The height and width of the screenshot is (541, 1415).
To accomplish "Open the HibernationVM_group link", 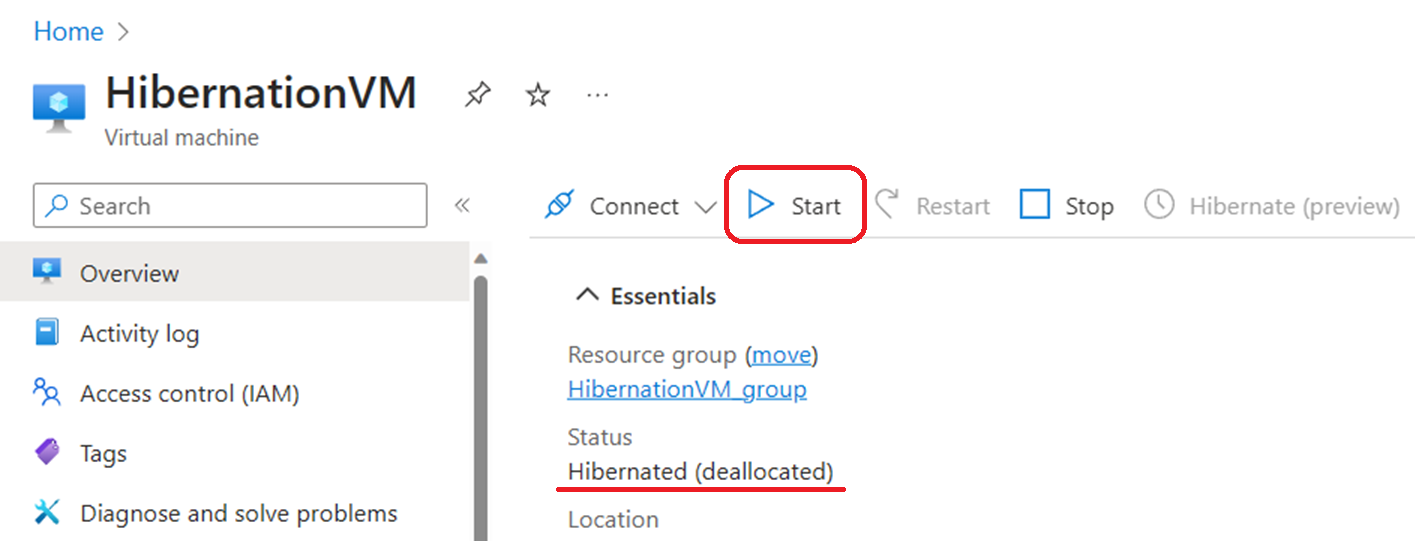I will [x=687, y=389].
